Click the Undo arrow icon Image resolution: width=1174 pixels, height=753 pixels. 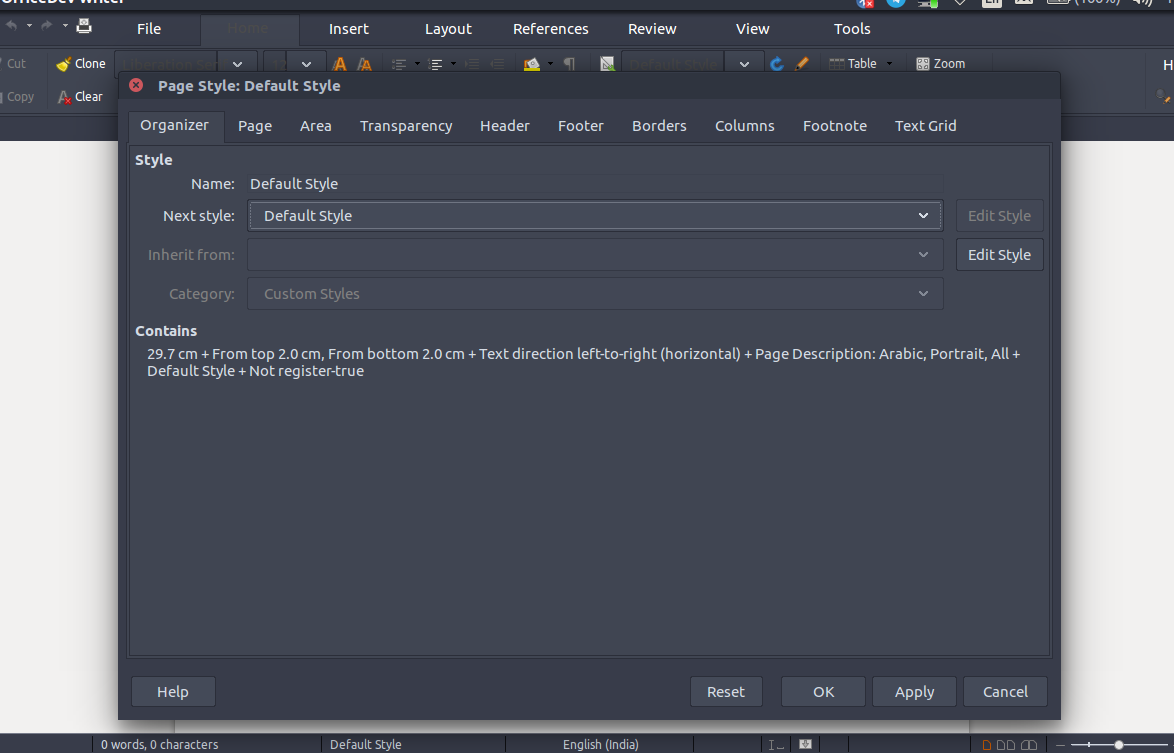11,25
